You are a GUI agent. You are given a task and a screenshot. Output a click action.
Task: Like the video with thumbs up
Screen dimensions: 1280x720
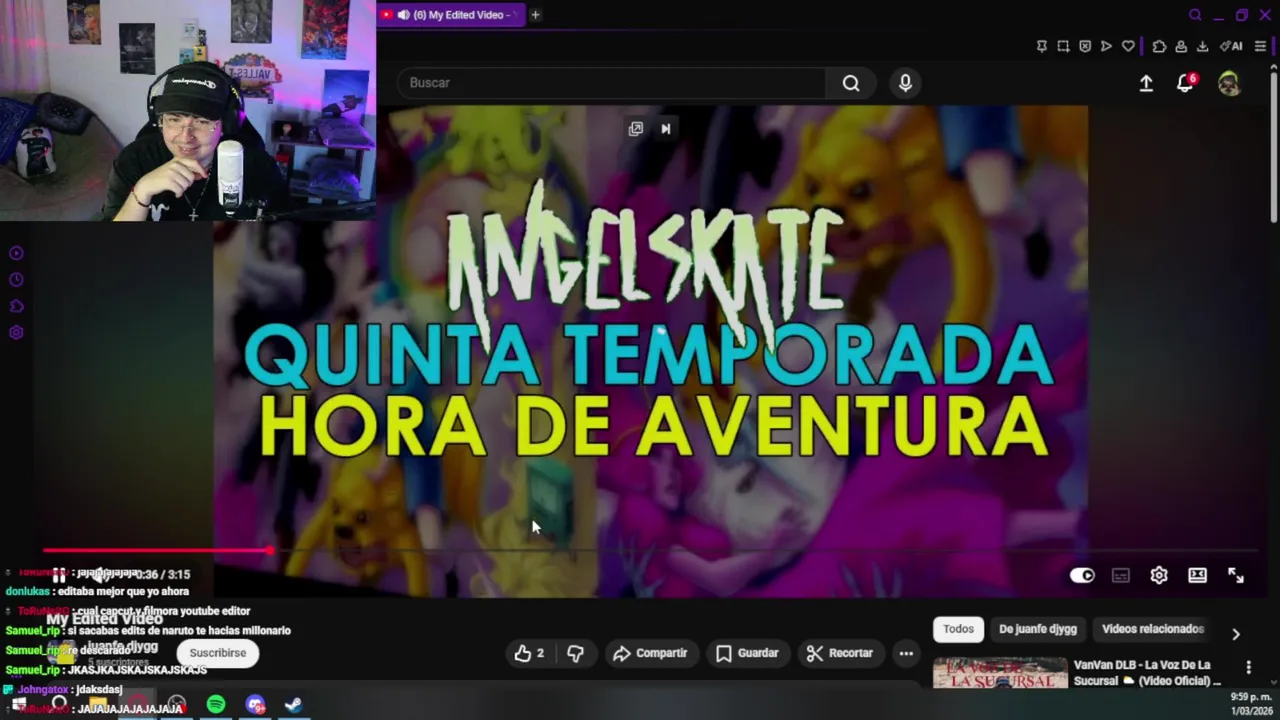click(x=529, y=653)
